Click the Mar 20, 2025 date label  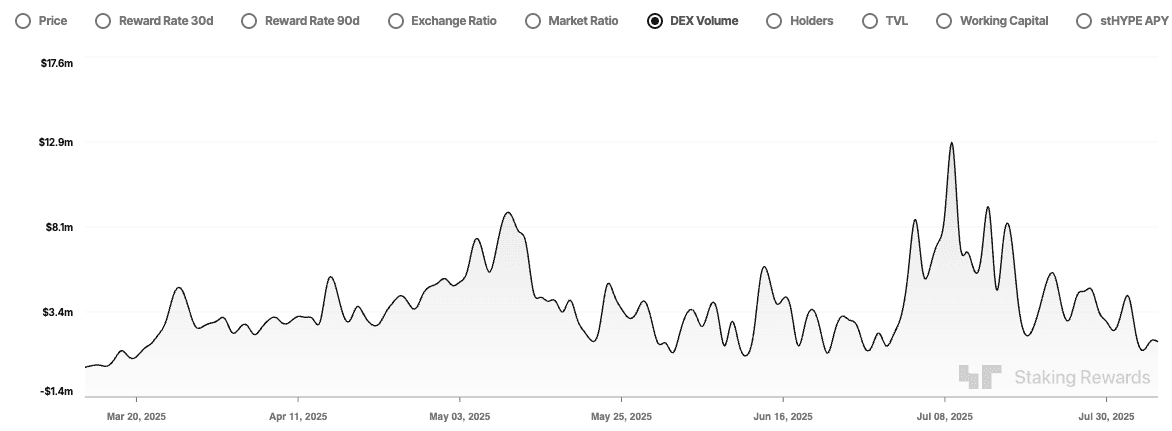click(x=136, y=416)
